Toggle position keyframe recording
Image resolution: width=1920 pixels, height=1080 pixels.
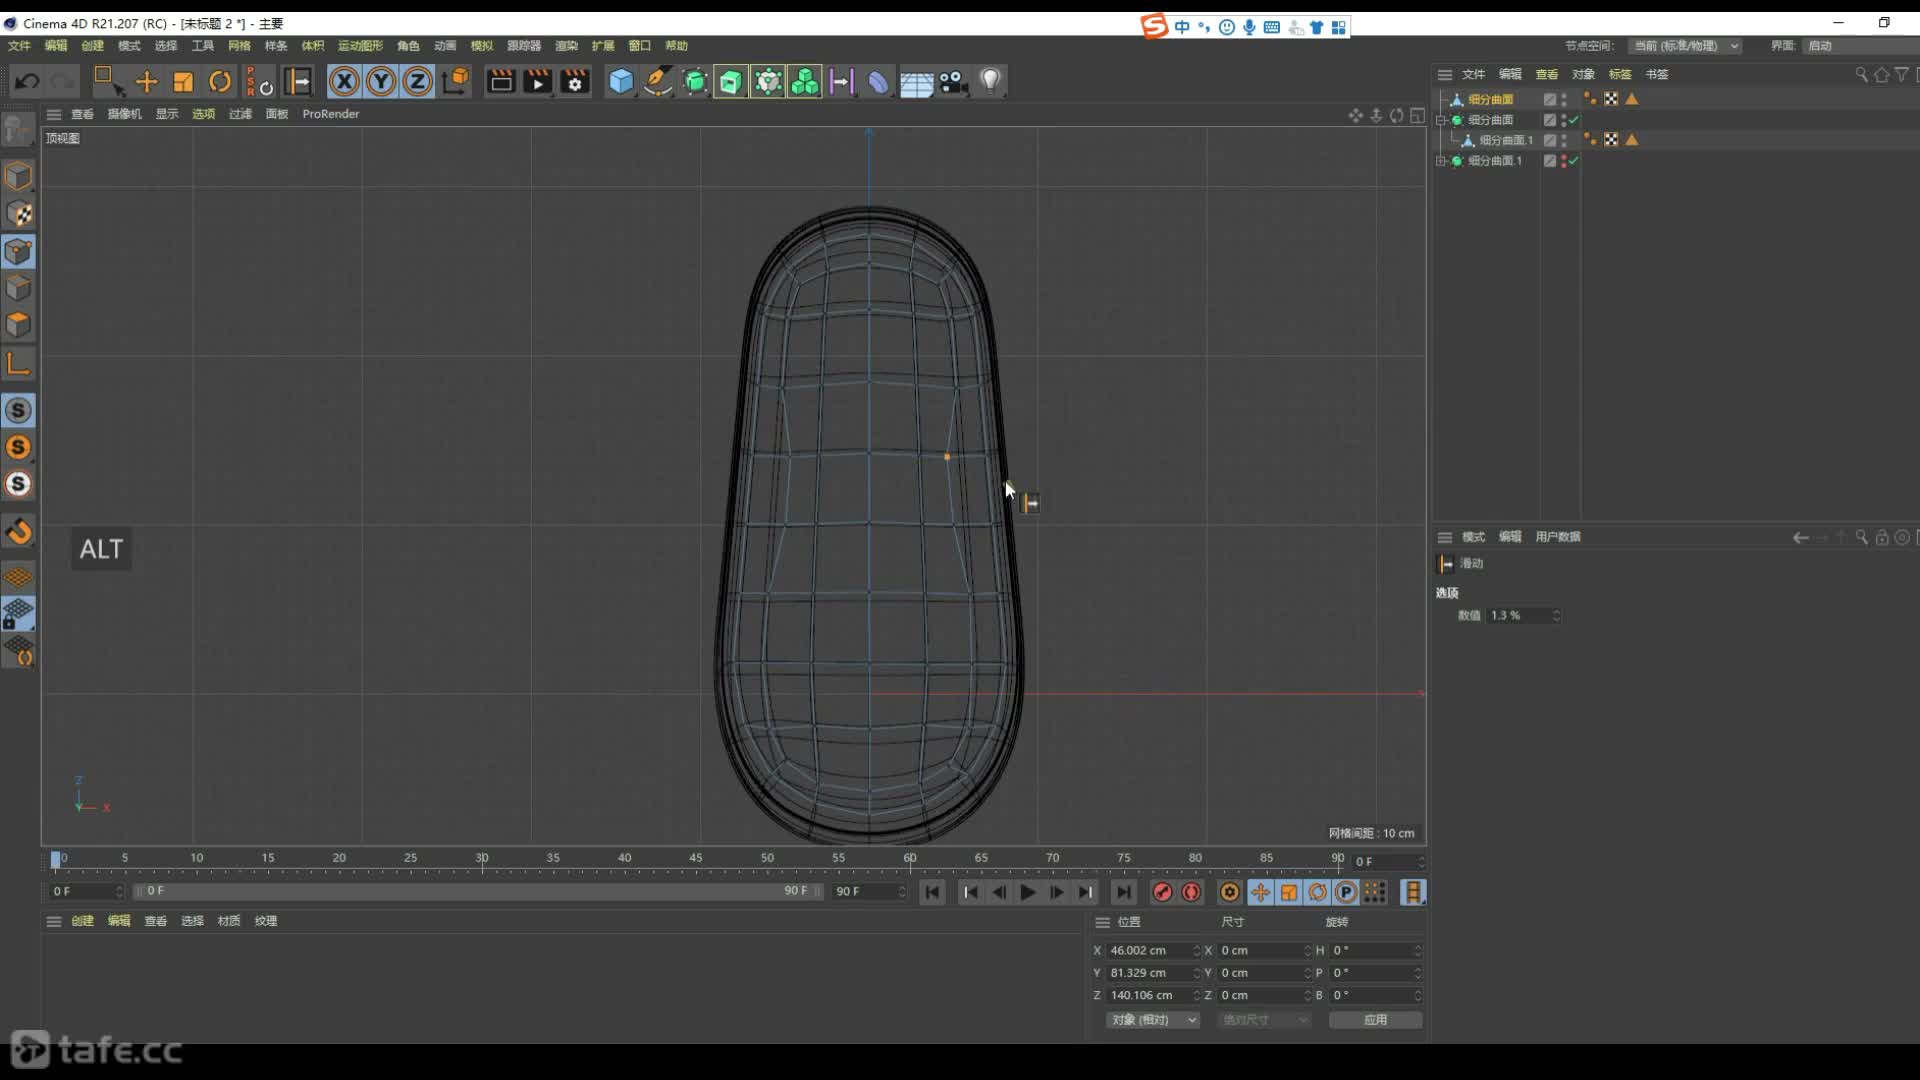(1260, 892)
